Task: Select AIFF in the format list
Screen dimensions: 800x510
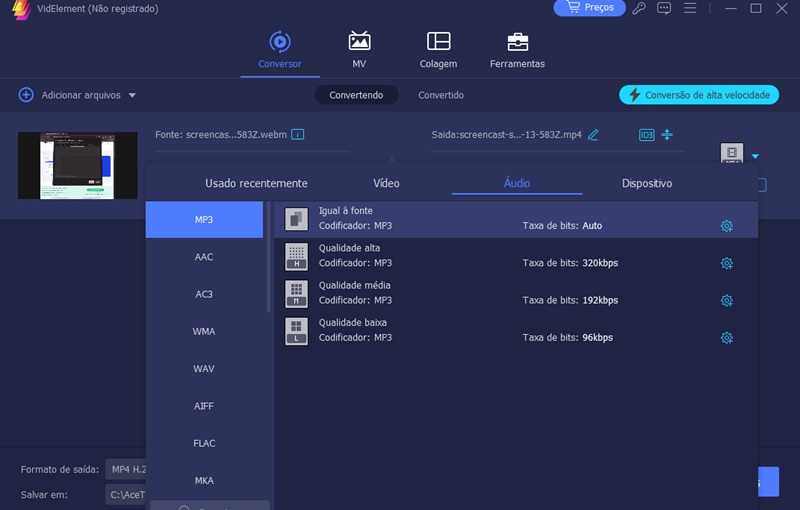Action: click(x=204, y=405)
